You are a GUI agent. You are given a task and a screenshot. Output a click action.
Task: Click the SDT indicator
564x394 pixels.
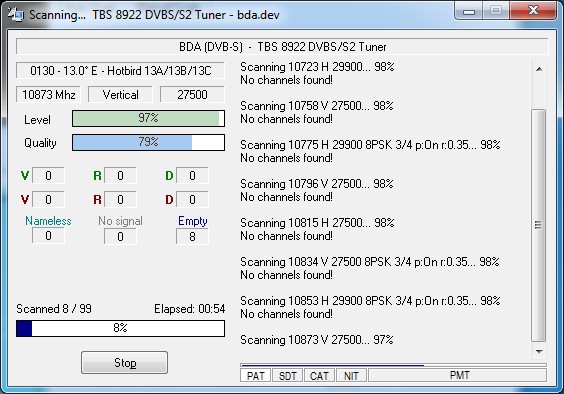287,376
